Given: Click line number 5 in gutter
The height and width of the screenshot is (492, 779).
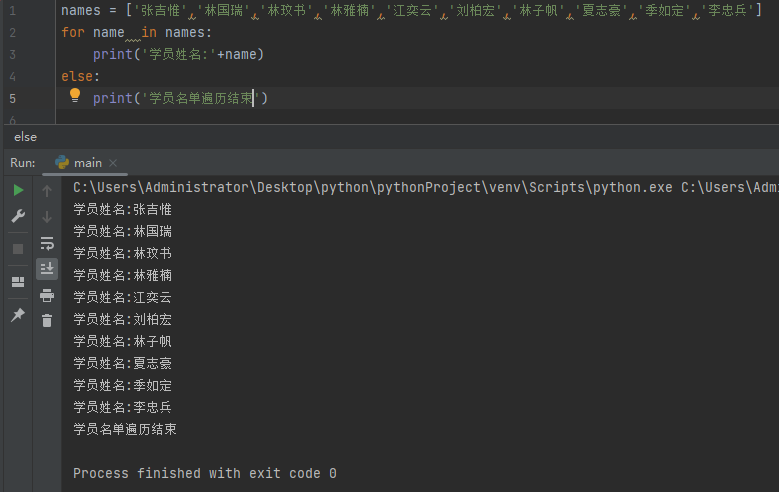Looking at the screenshot, I should pos(12,98).
